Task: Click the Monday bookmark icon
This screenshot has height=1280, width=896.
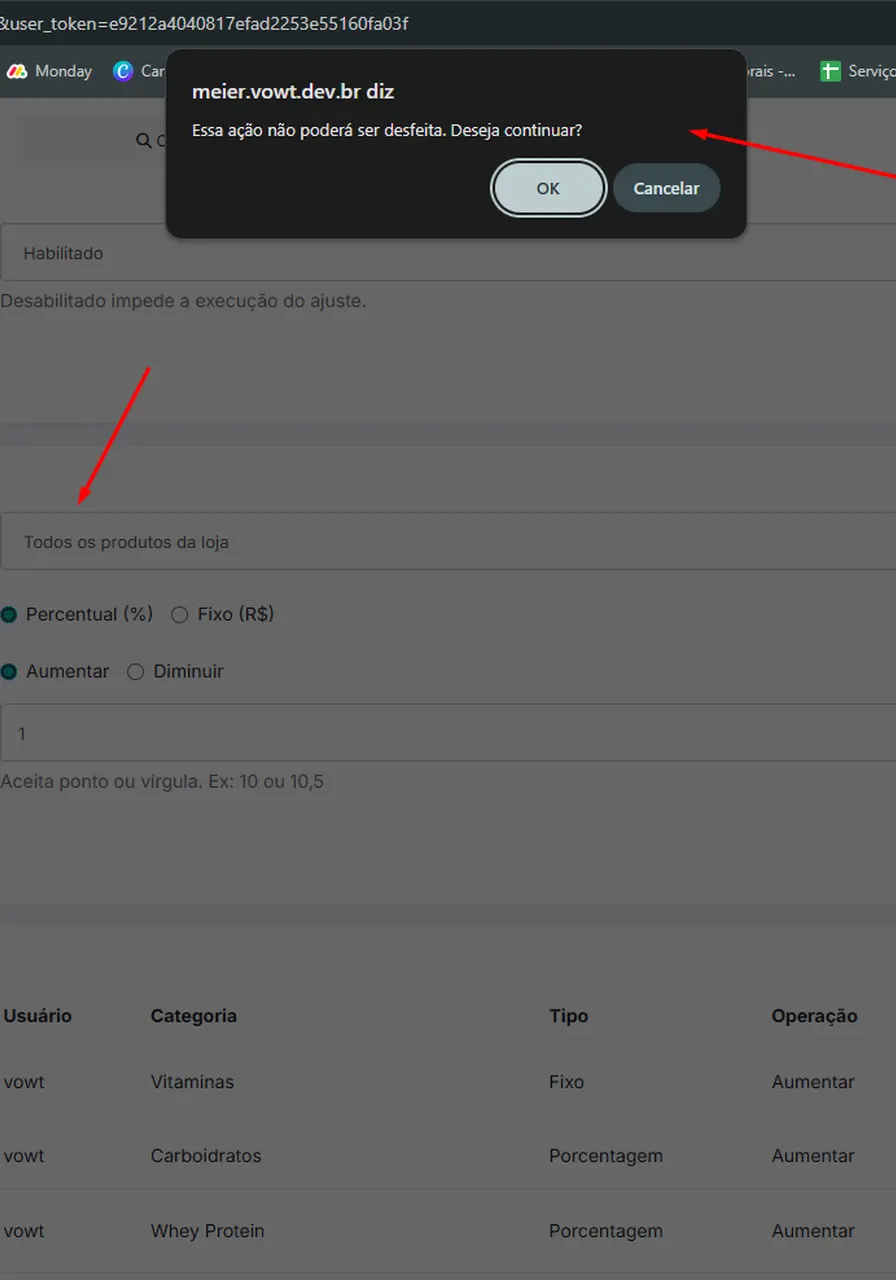Action: tap(17, 71)
